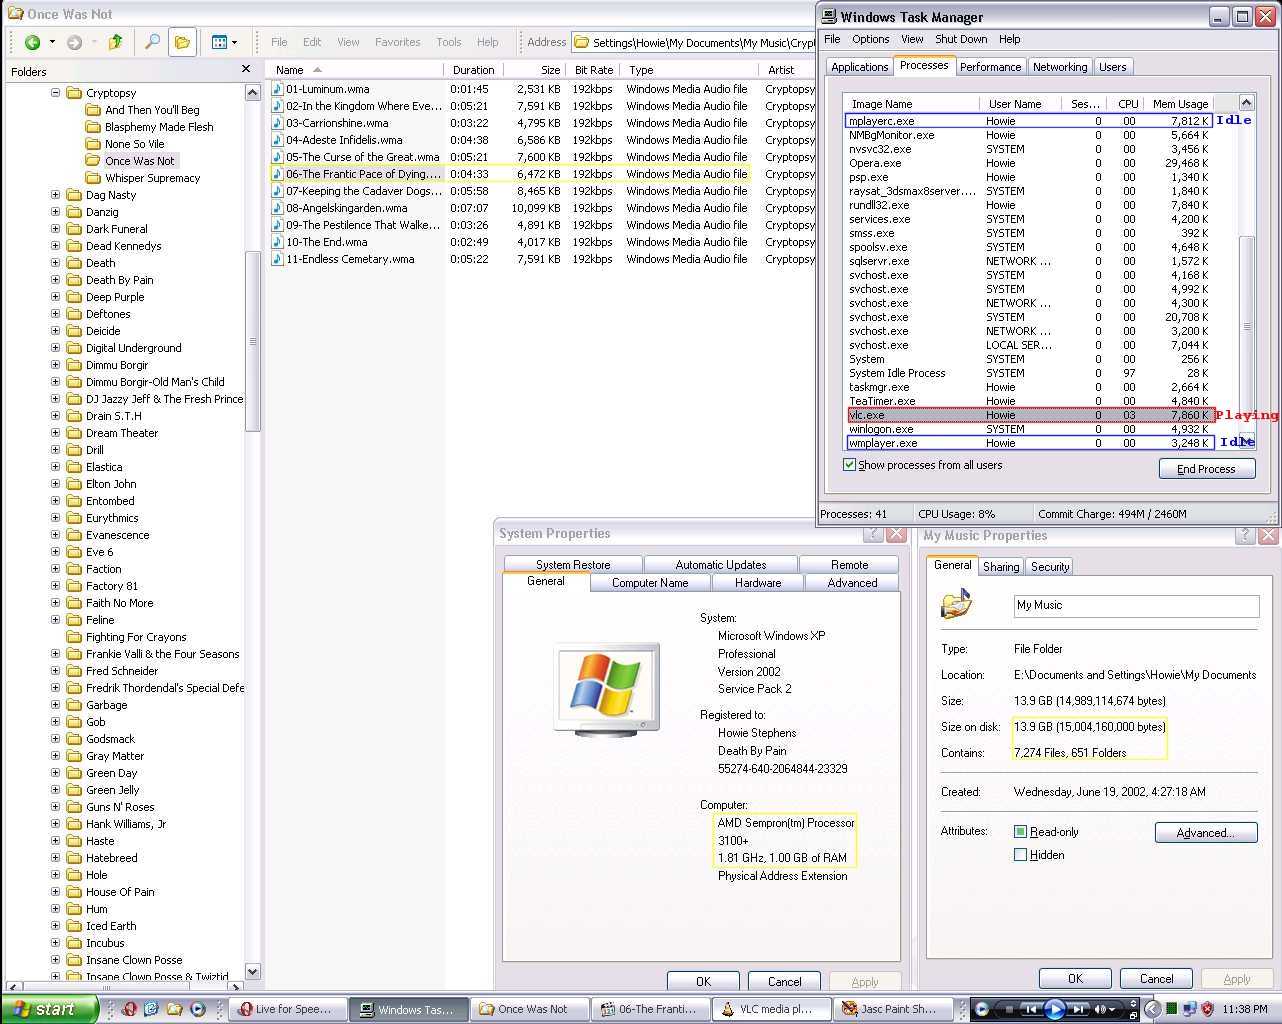
Task: Sort processes by the Mem Usage column
Action: (1179, 104)
